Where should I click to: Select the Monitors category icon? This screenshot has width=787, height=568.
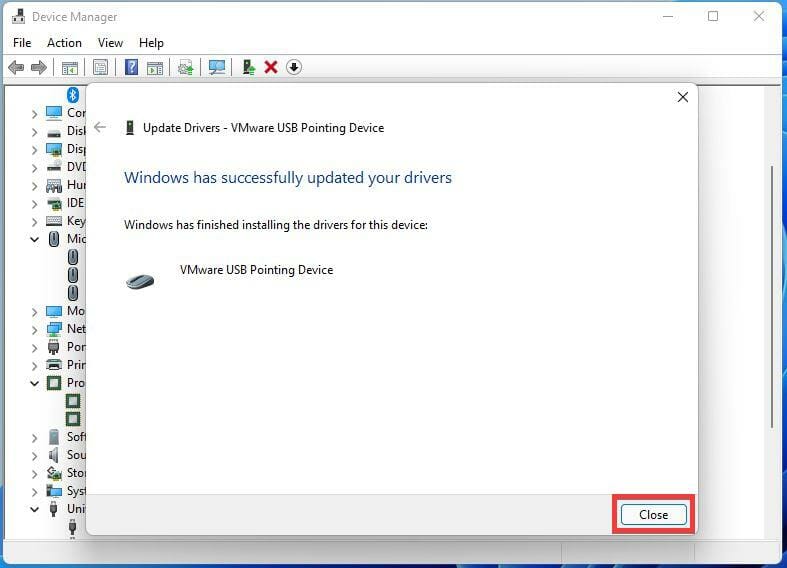(54, 311)
